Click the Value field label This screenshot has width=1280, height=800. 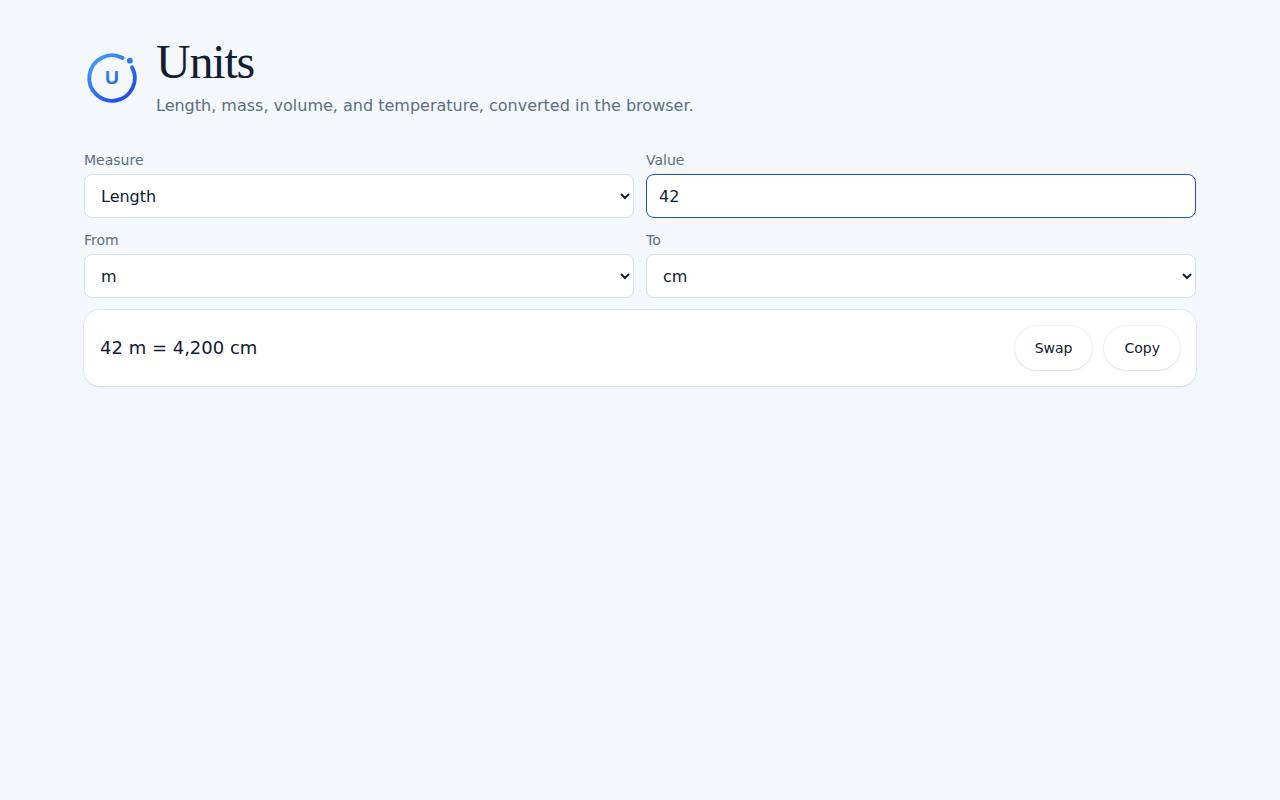665,160
